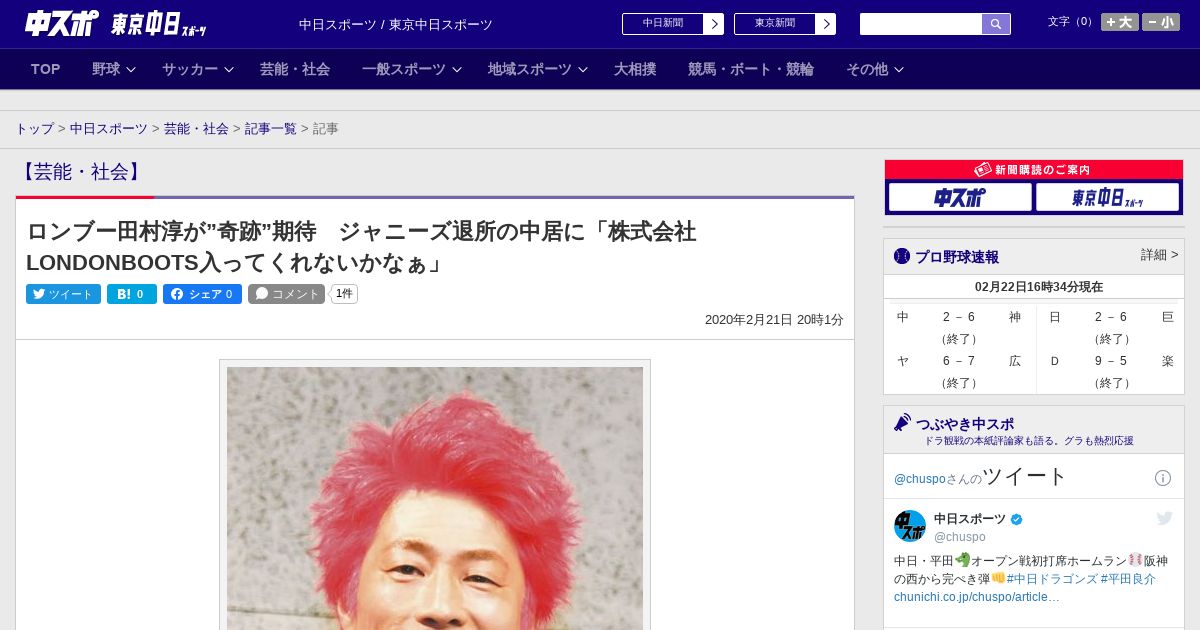This screenshot has width=1200, height=630.
Task: Click 中スポ subscription button in sidebar
Action: tap(960, 197)
